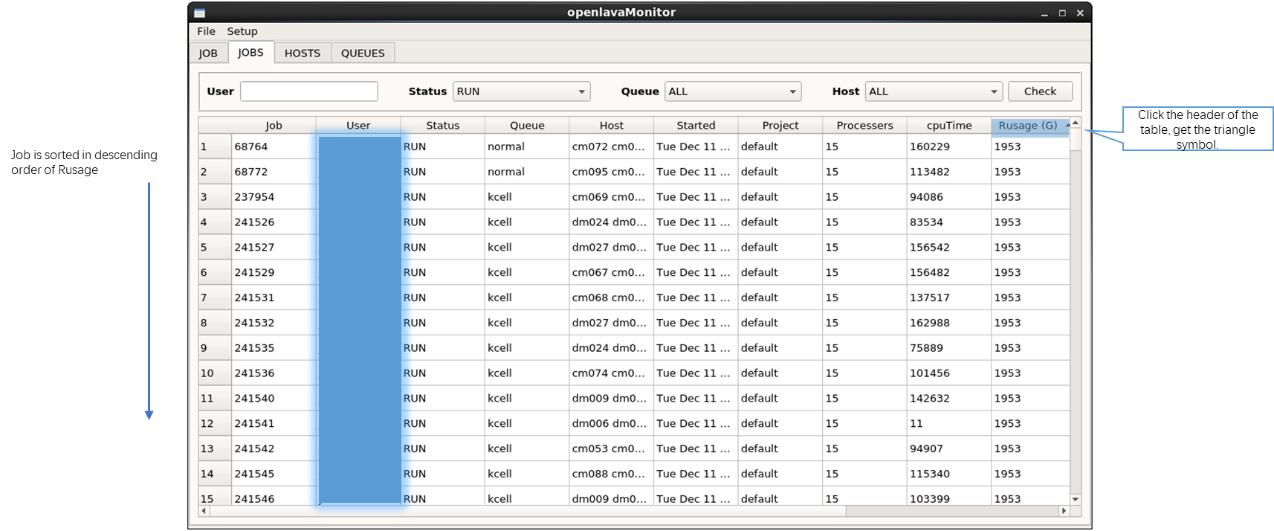The width and height of the screenshot is (1274, 531).
Task: Click the Status column header
Action: point(442,125)
